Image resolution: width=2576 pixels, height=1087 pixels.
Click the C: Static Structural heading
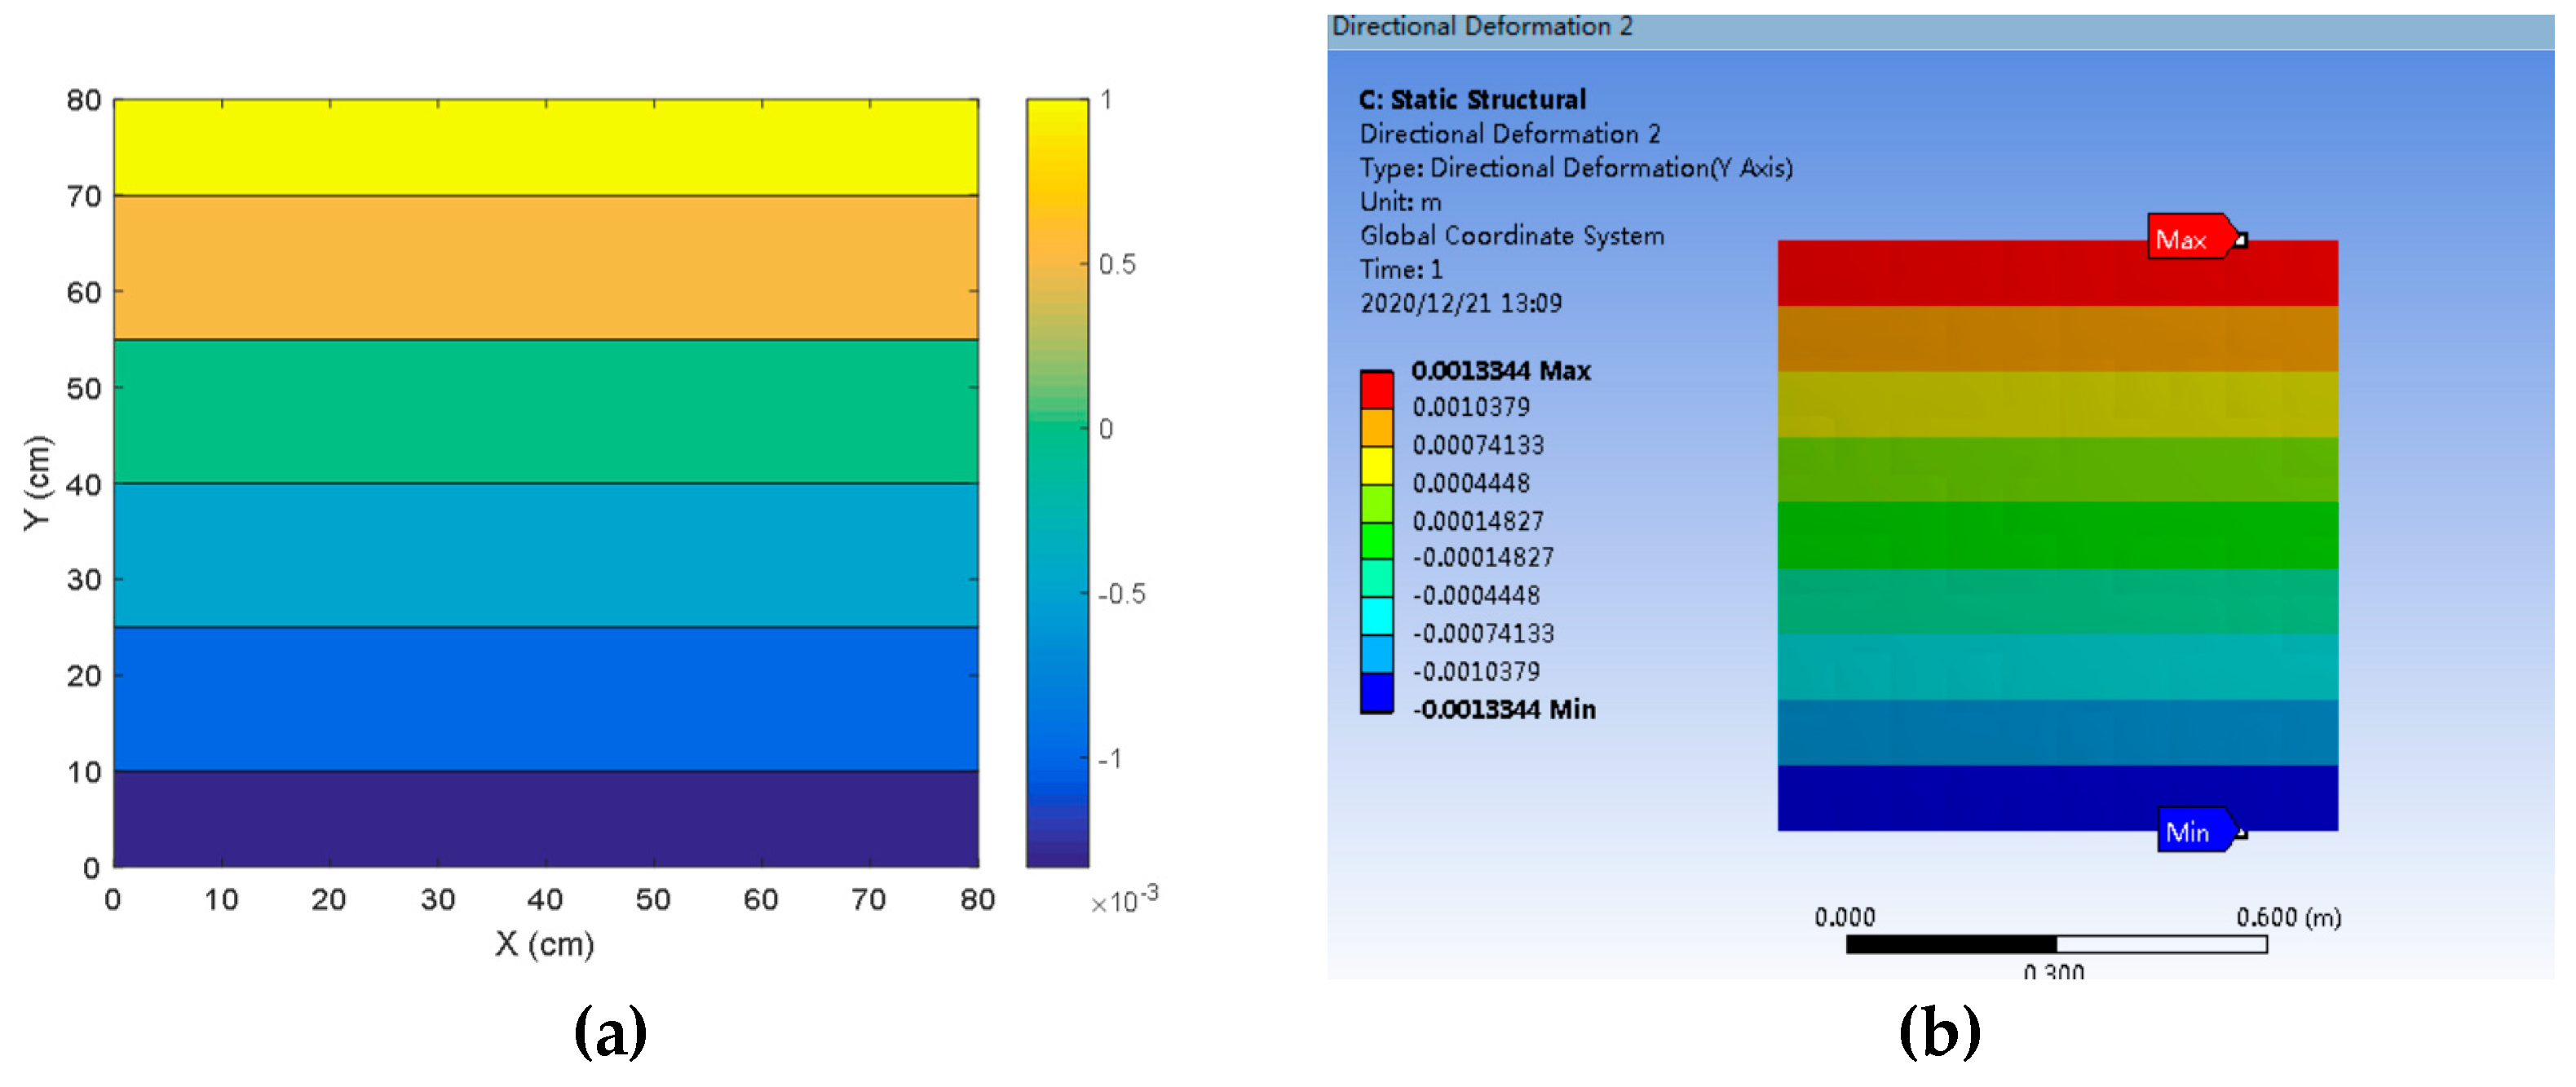click(1472, 100)
